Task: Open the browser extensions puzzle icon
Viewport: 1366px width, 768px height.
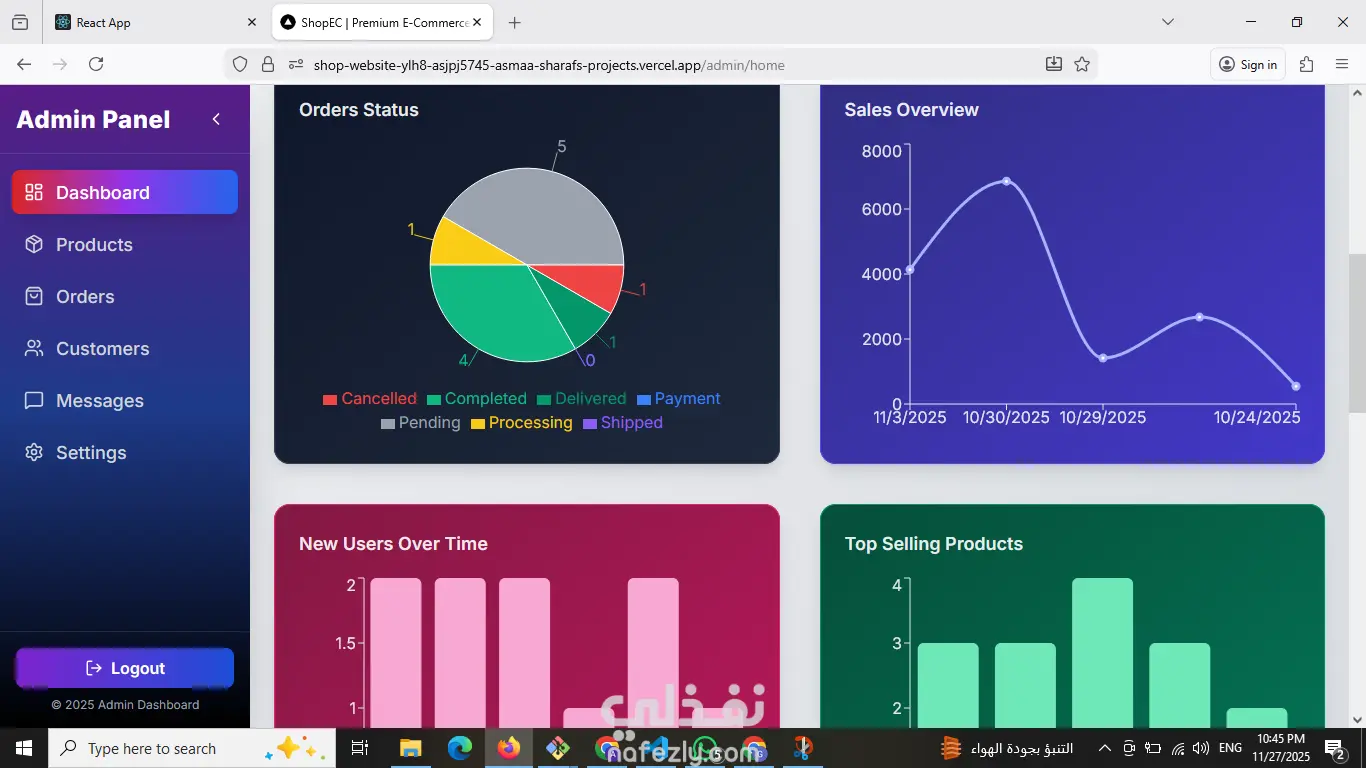Action: click(1306, 64)
